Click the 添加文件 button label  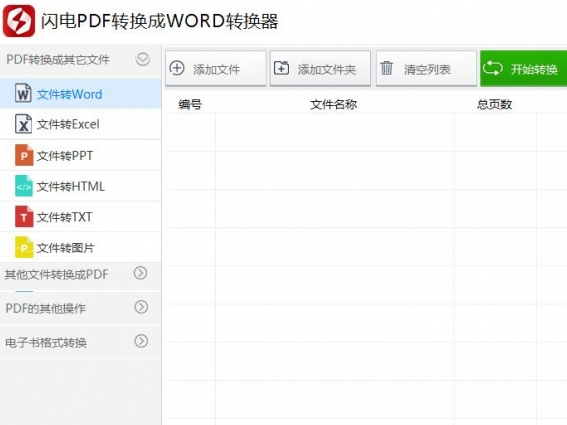coord(216,69)
